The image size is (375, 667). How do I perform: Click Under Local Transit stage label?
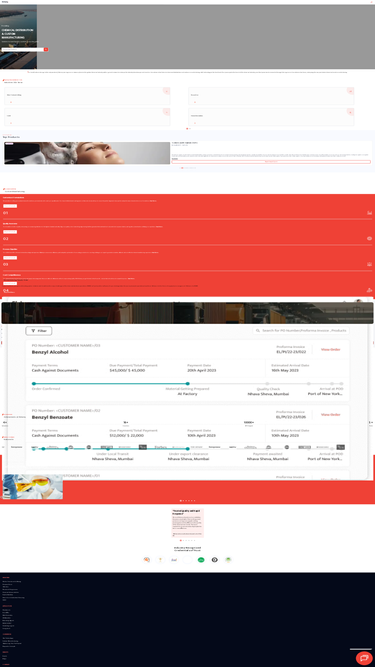(x=113, y=454)
